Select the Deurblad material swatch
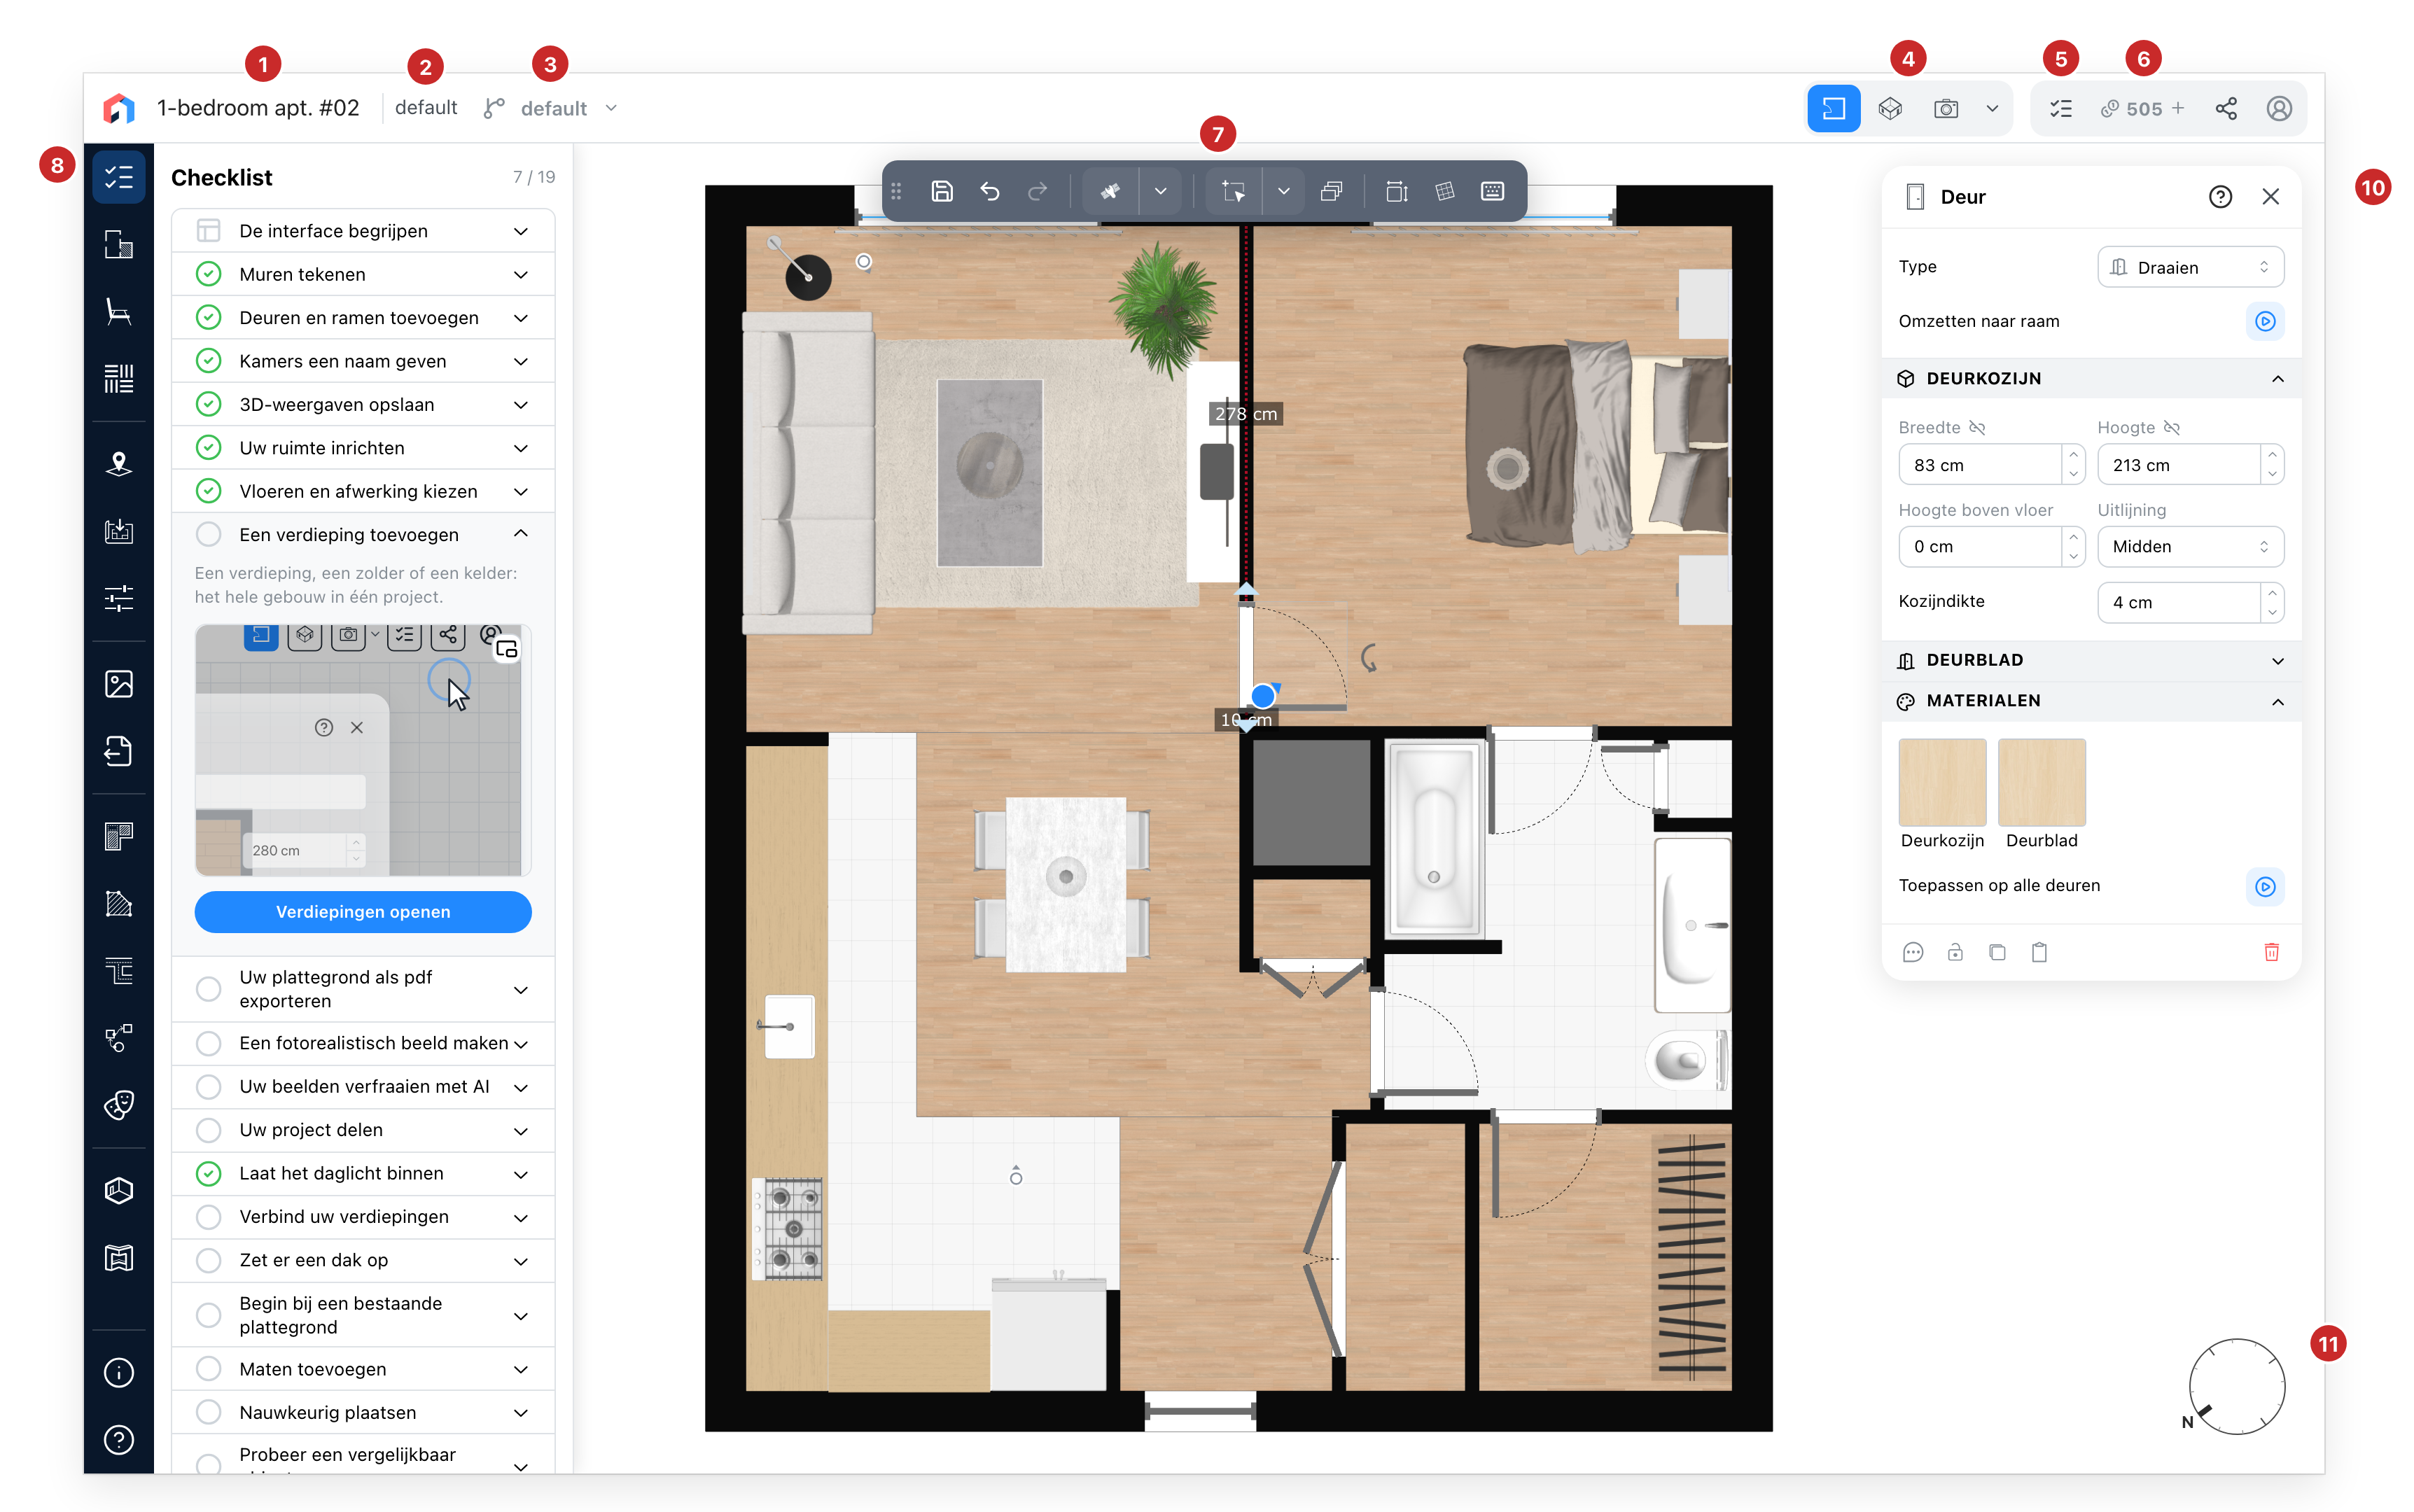Screen dimensions: 2414x1512 [x=2041, y=782]
